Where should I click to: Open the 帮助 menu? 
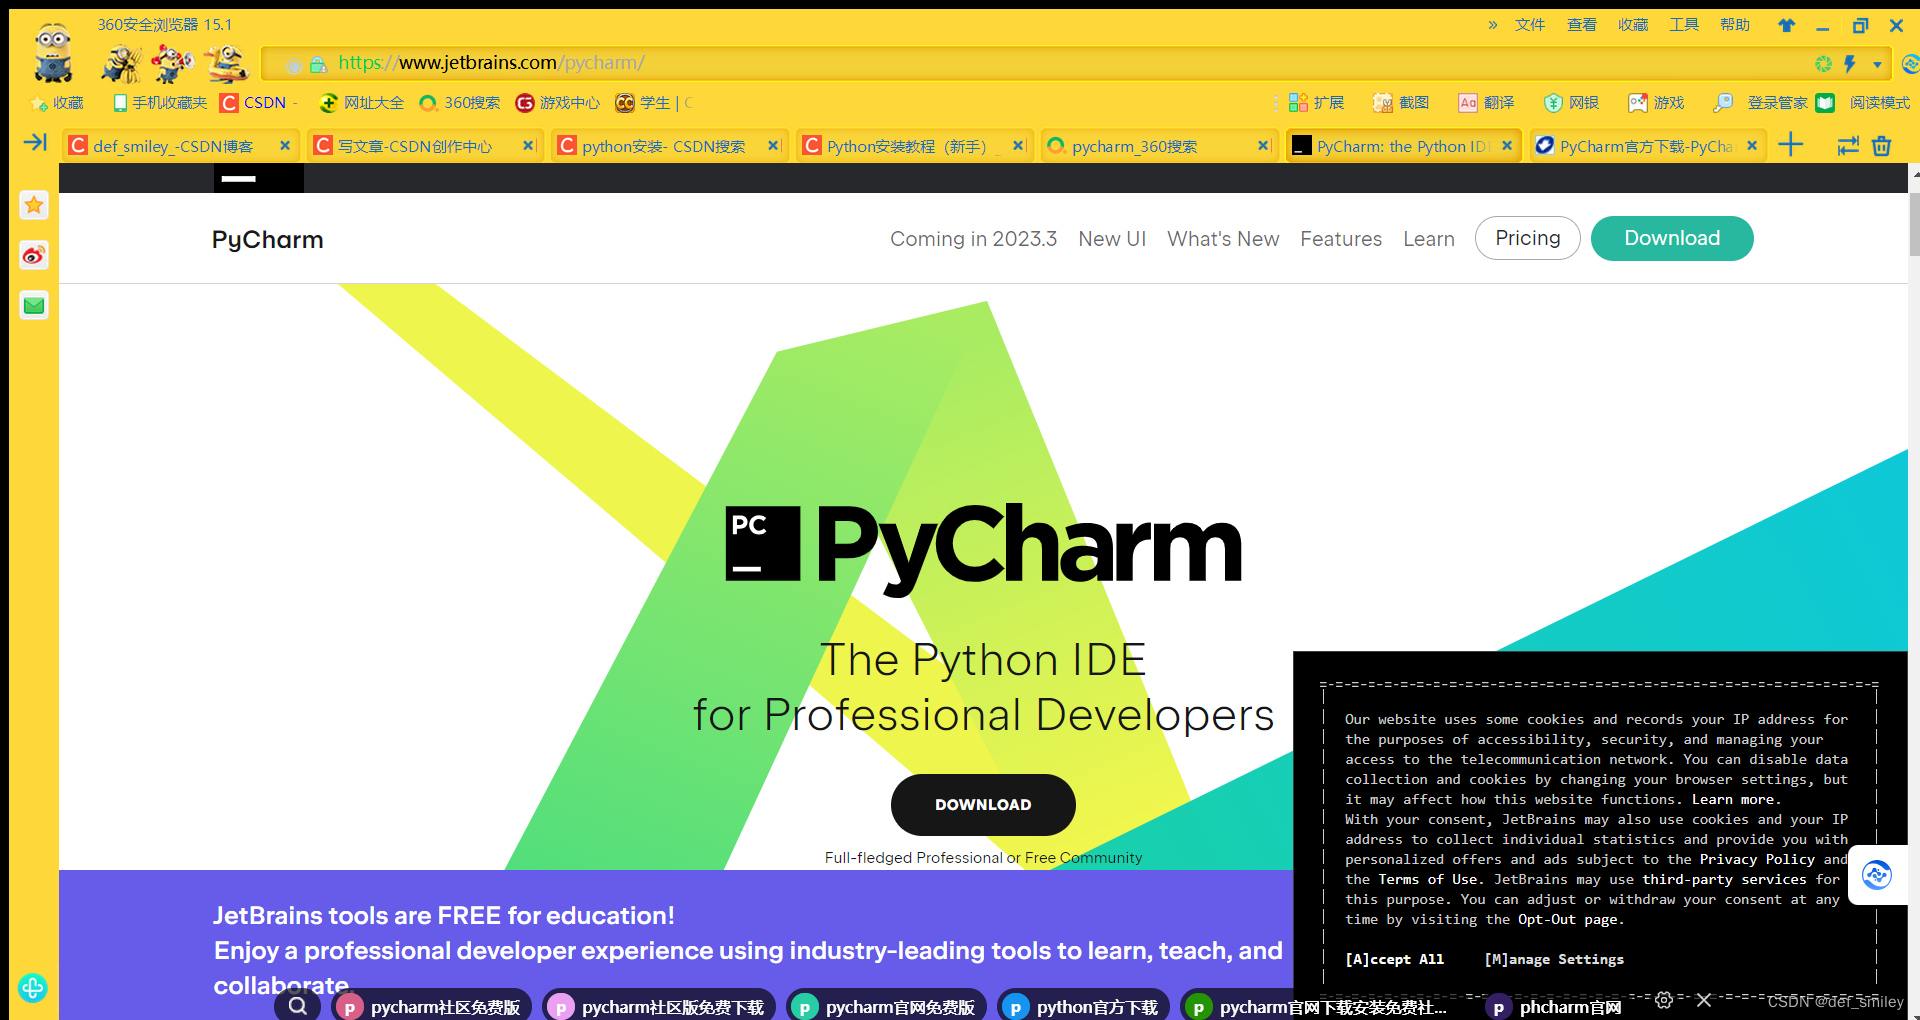pos(1735,25)
